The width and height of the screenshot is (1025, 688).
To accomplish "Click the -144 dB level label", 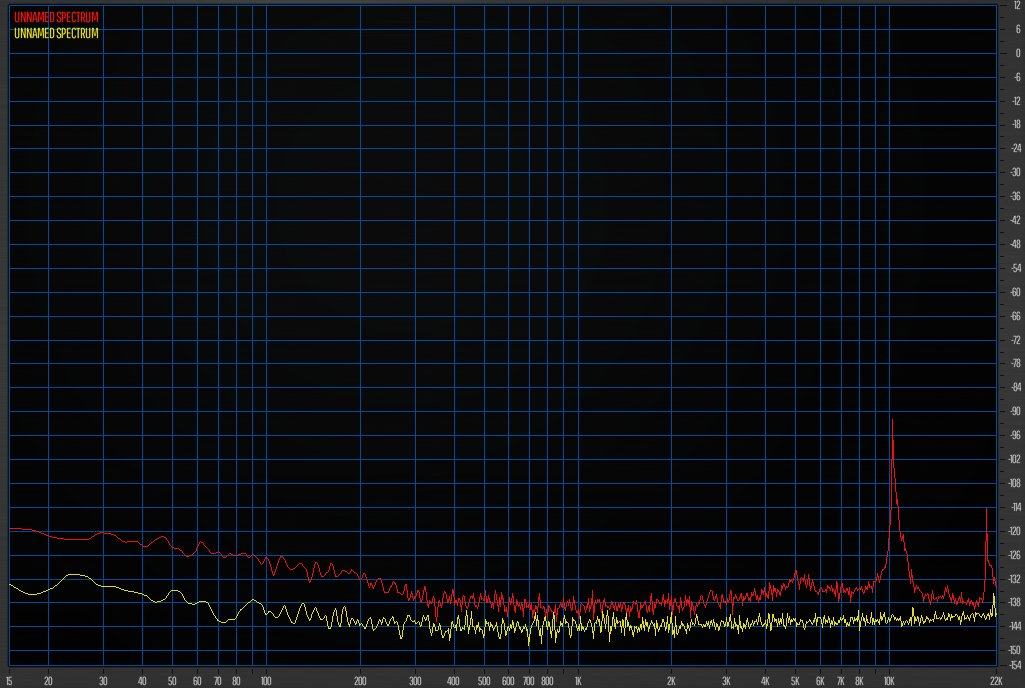I will point(1016,626).
